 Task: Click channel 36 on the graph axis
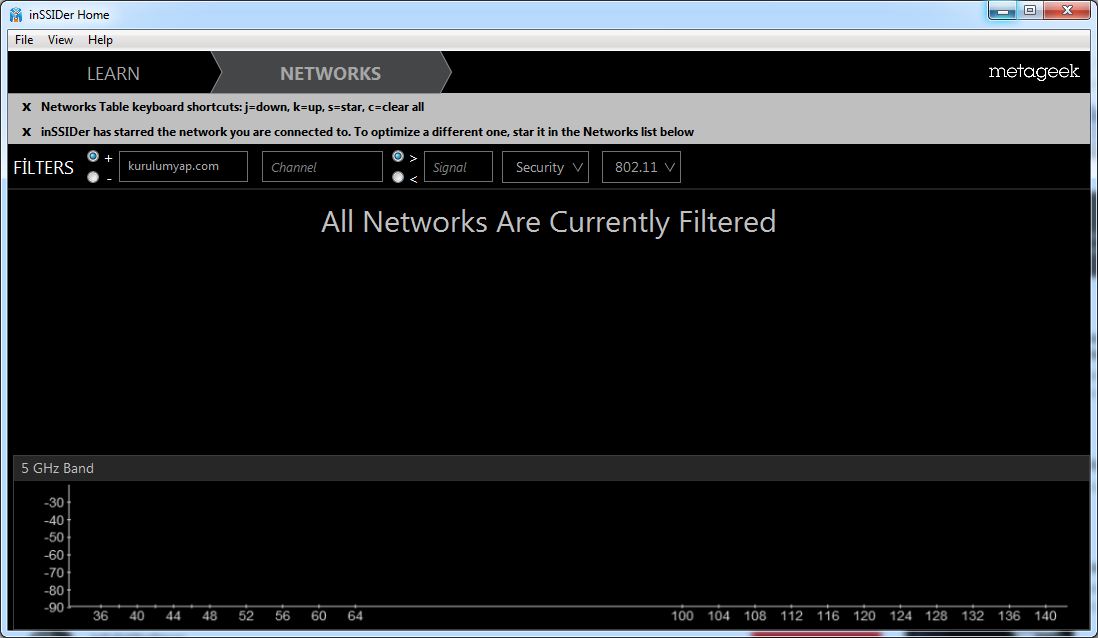click(x=101, y=616)
